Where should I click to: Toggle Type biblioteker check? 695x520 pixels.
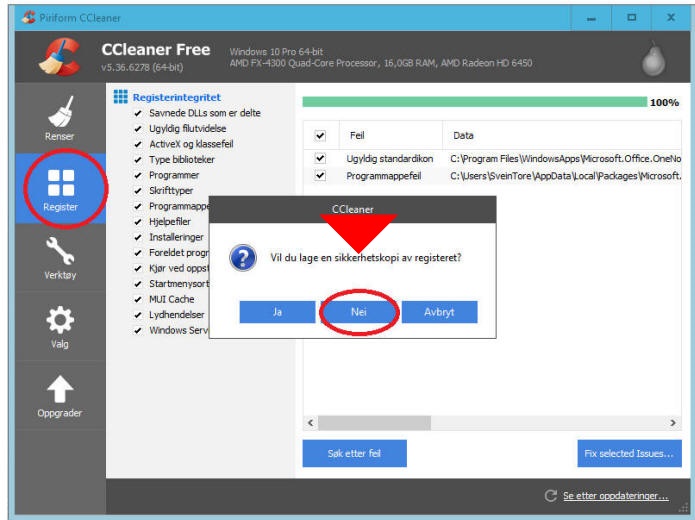pyautogui.click(x=138, y=160)
